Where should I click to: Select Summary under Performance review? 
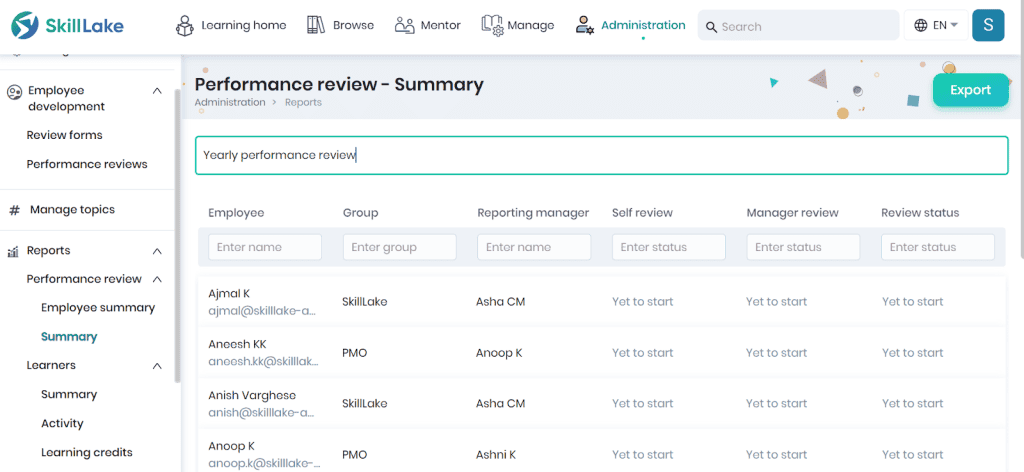coord(69,337)
